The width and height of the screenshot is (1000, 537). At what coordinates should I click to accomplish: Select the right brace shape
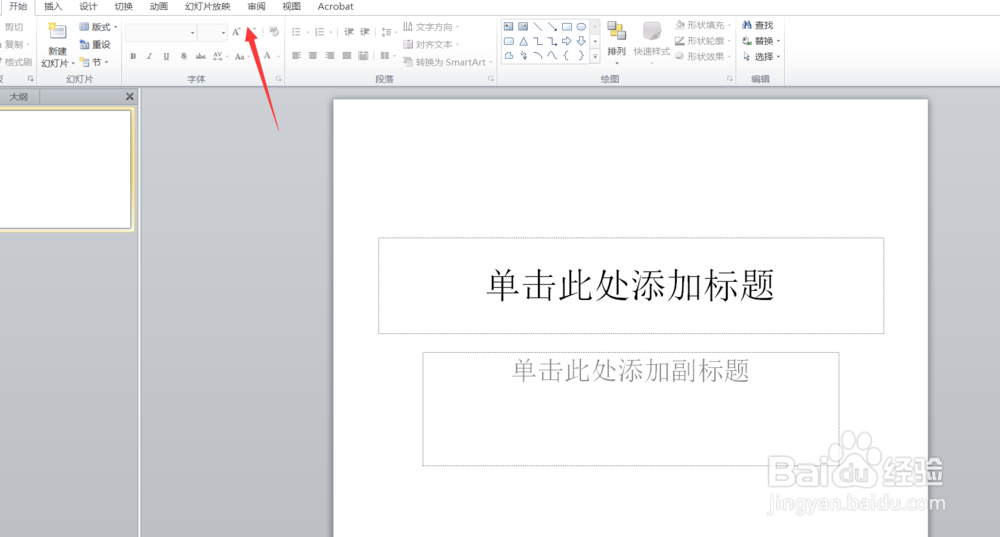pyautogui.click(x=581, y=55)
